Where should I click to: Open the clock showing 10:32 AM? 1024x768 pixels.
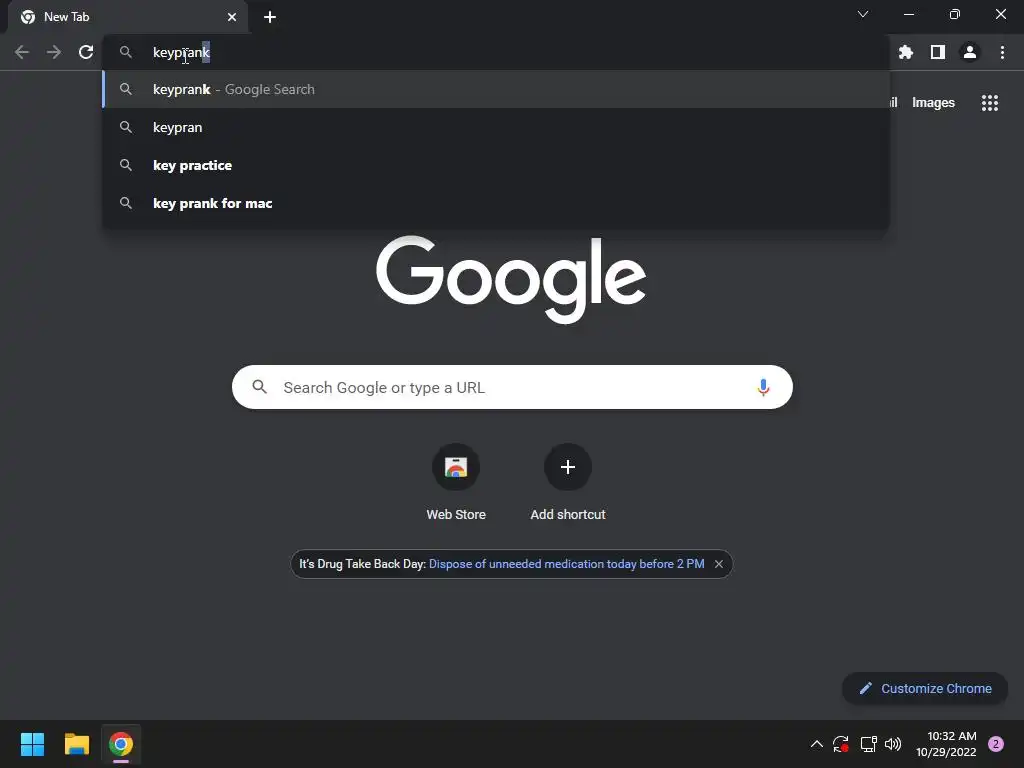coord(946,744)
